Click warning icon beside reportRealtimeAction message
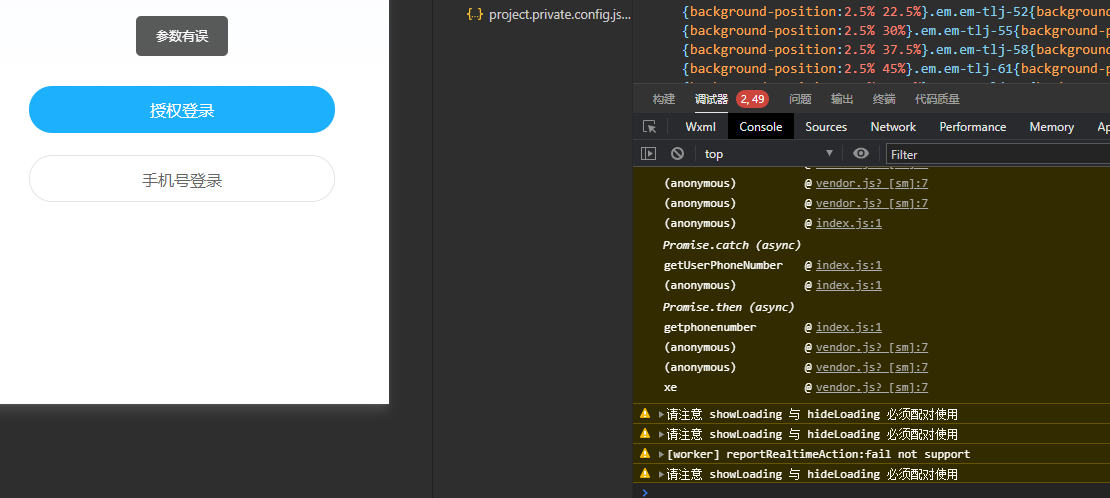1110x498 pixels. coord(645,453)
